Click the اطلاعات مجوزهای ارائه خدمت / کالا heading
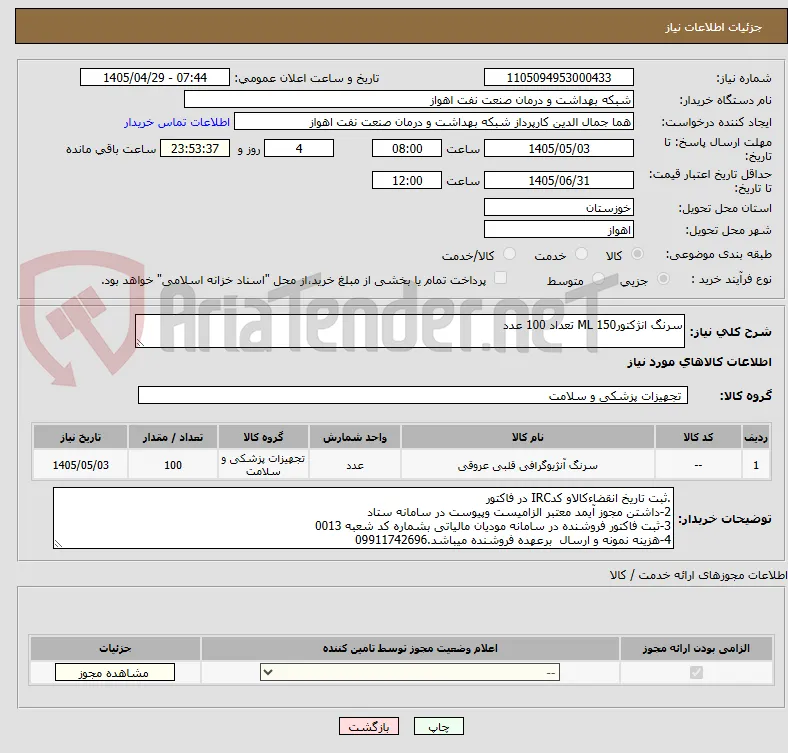 [x=698, y=575]
